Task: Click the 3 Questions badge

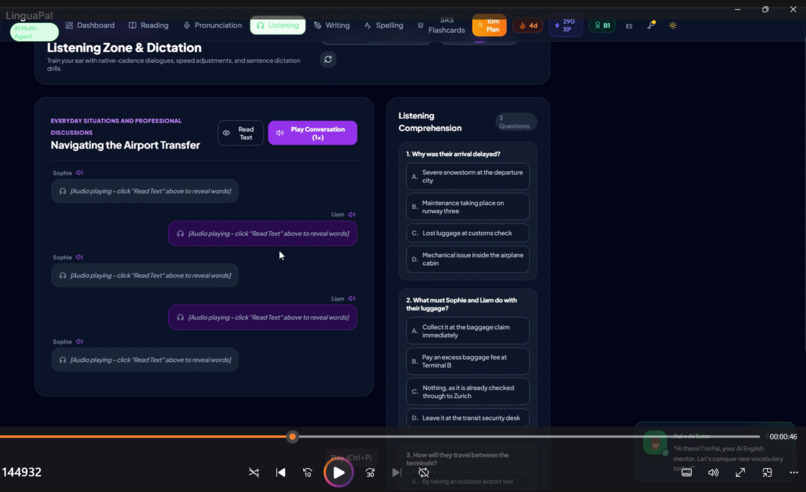Action: click(516, 122)
